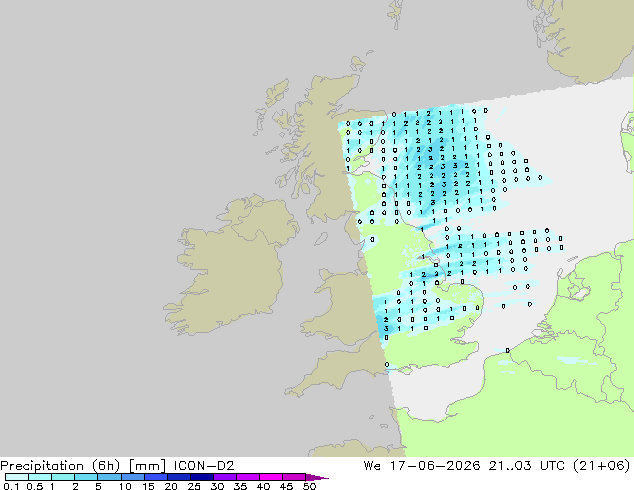Click the "Precipitation (6h)" title text
This screenshot has width=634, height=490.
click(60, 466)
